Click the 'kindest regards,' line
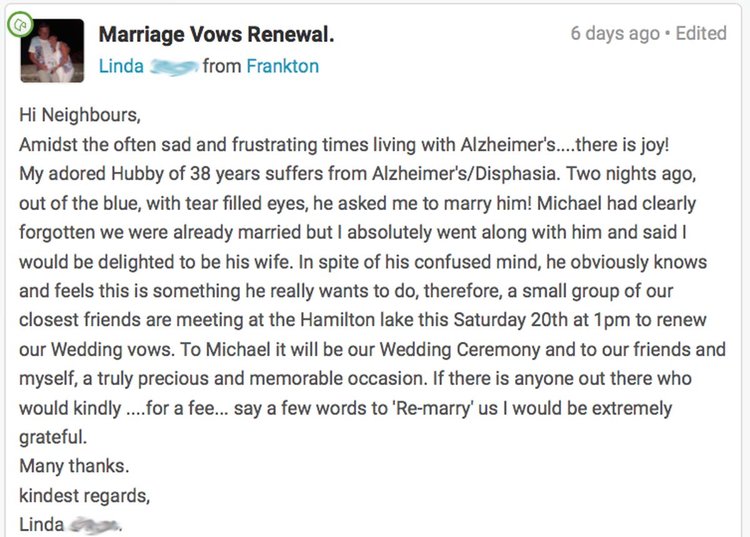Image resolution: width=750 pixels, height=537 pixels. pos(85,496)
